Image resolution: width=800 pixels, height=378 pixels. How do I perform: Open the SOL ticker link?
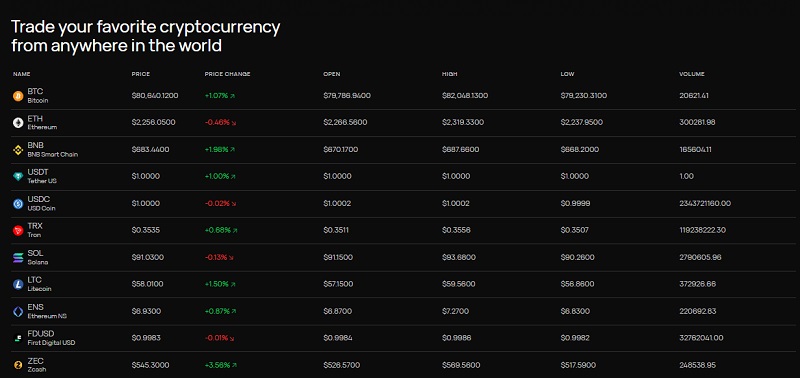pos(35,253)
